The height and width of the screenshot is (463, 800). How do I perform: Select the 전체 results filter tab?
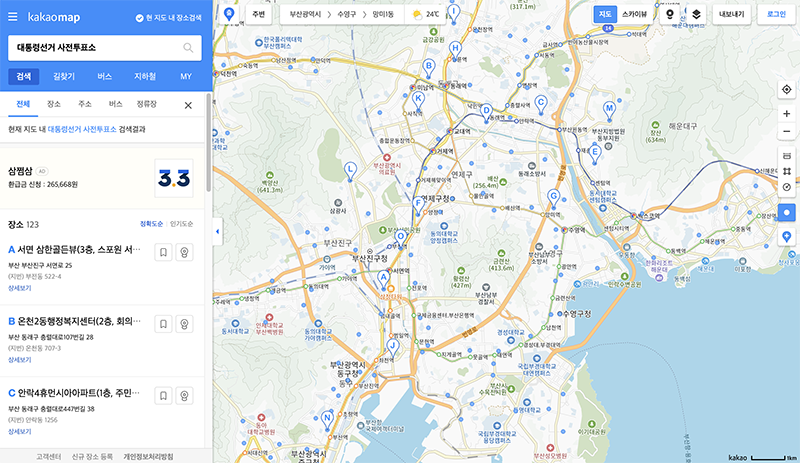point(23,104)
